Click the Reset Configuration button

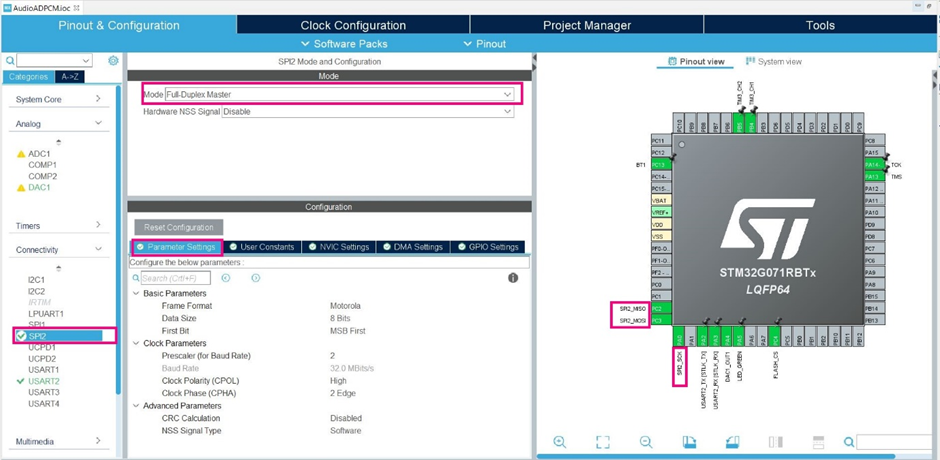179,227
